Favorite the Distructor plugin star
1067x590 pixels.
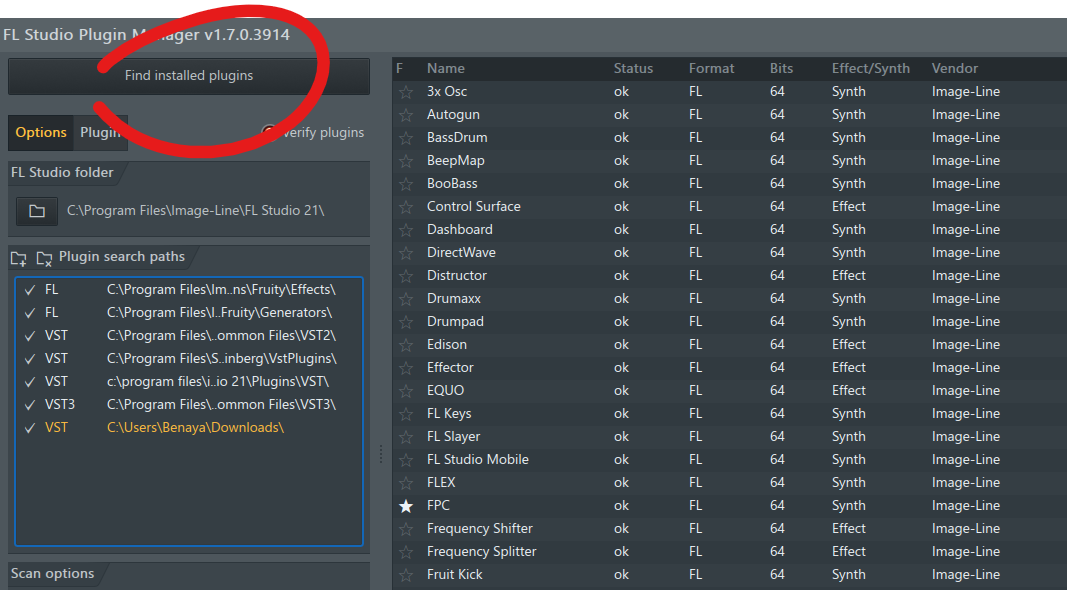pos(406,276)
